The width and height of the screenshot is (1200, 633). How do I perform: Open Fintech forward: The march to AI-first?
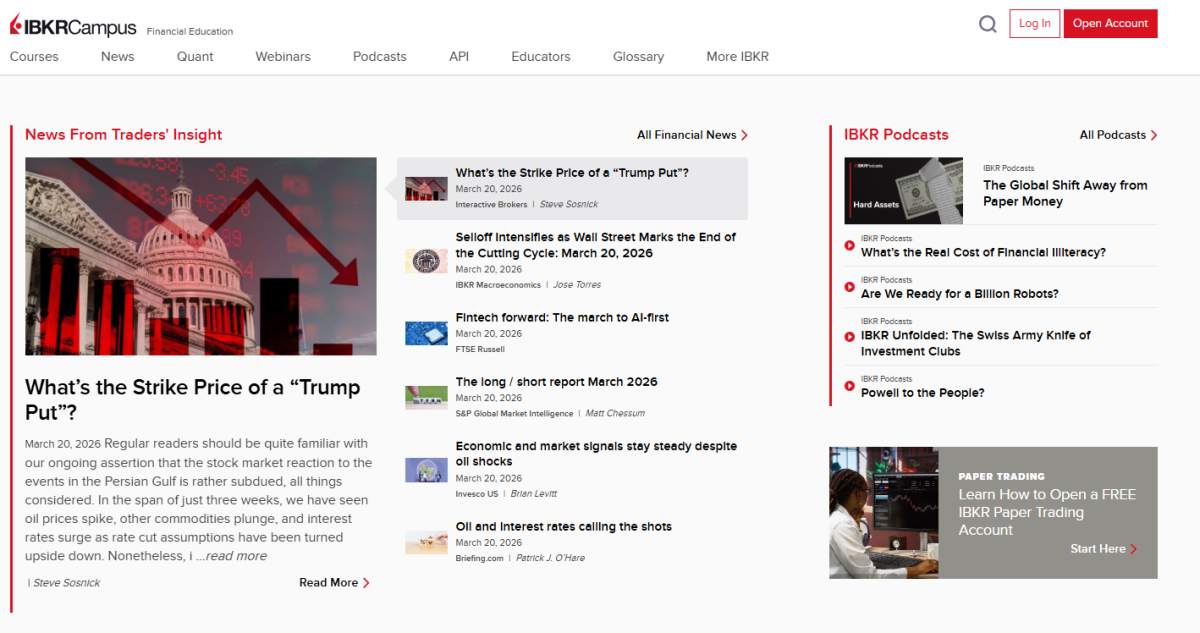click(x=562, y=318)
